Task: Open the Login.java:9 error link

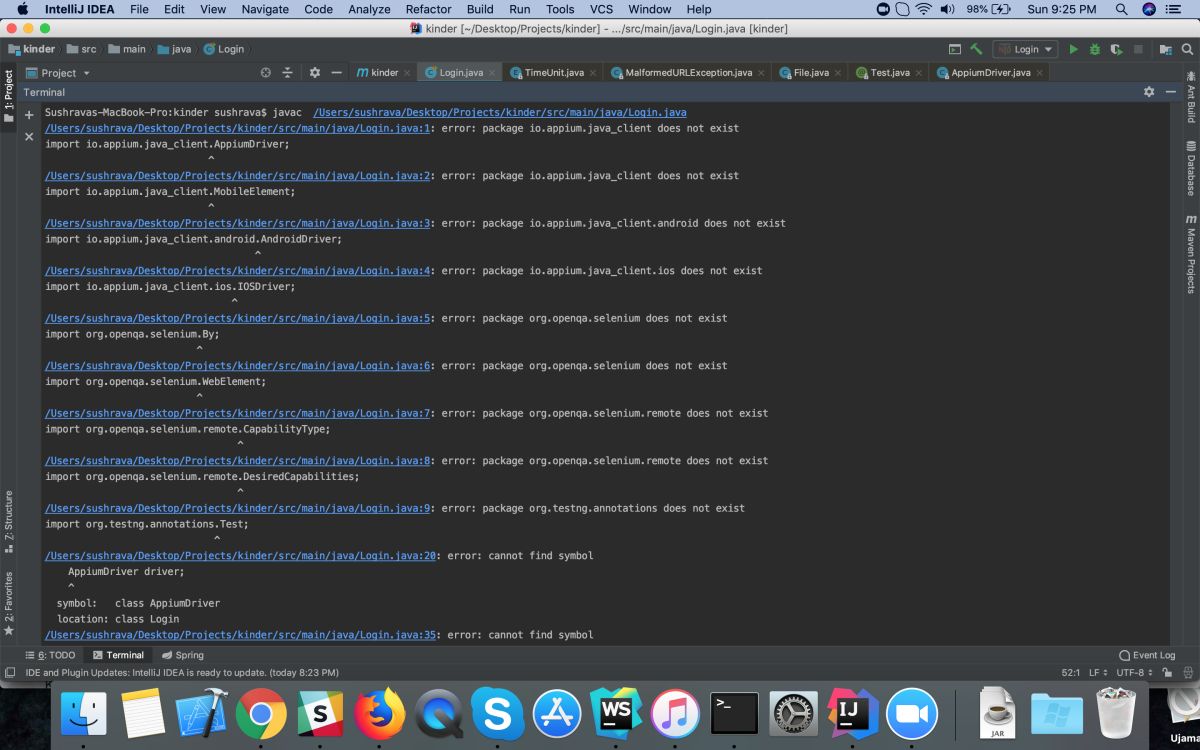Action: pos(238,508)
